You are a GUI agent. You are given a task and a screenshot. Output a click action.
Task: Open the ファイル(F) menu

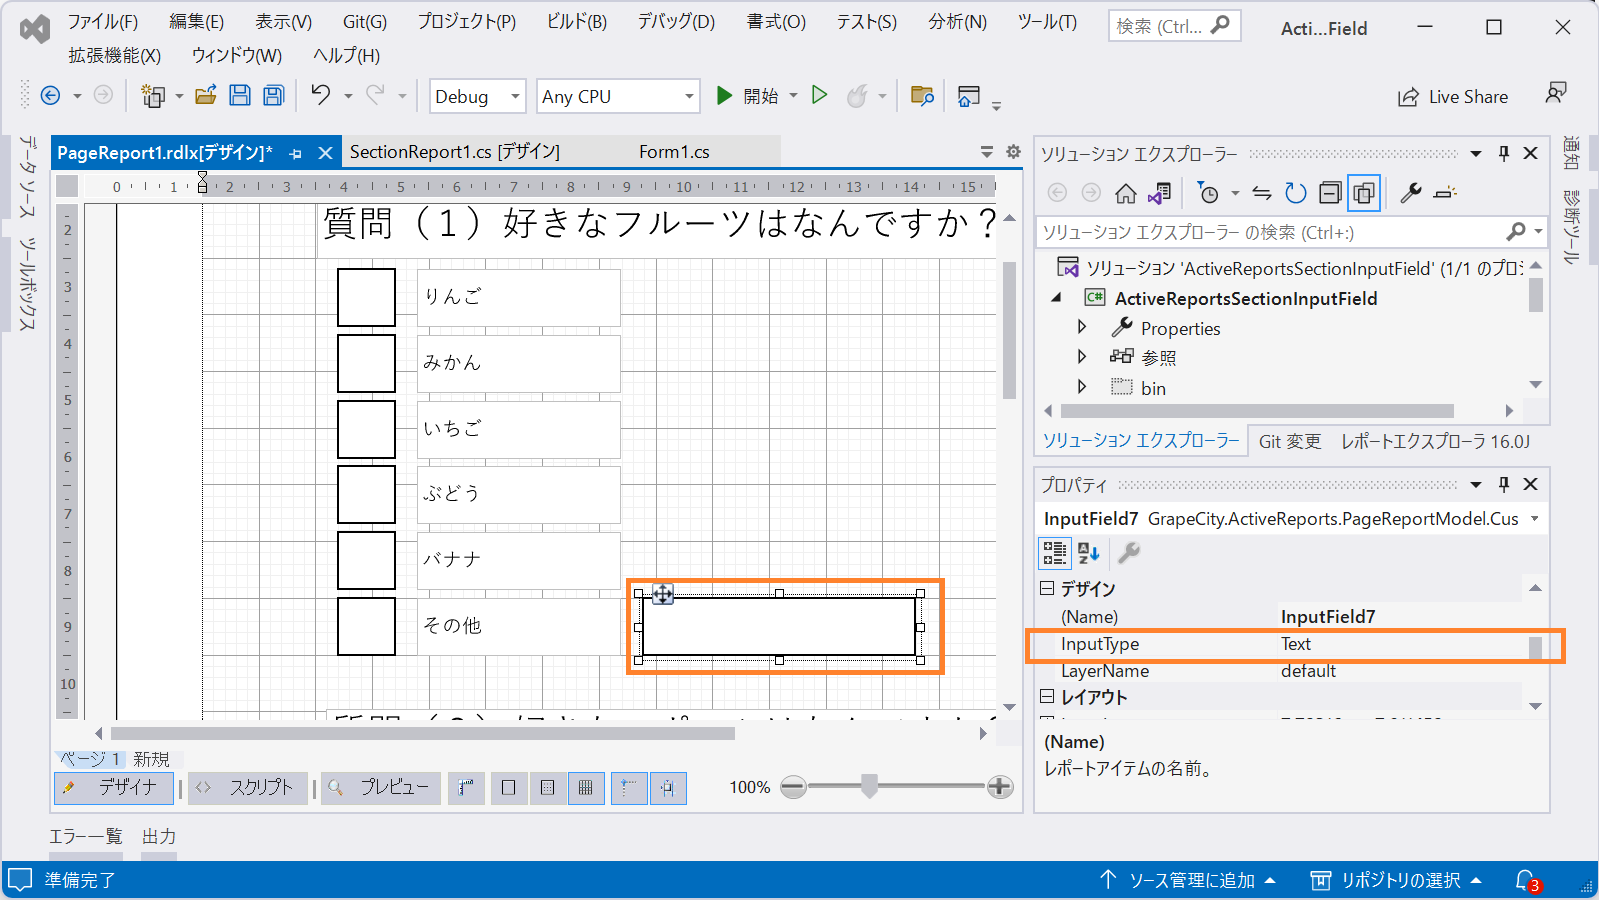coord(102,21)
